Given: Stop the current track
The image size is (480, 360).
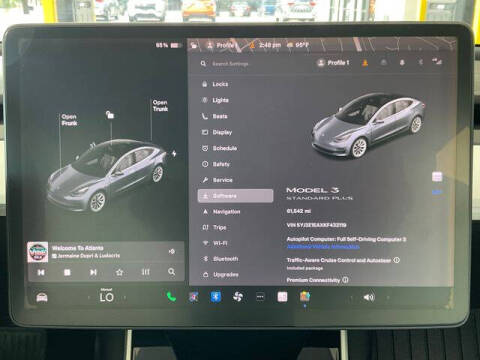Looking at the screenshot, I should click(67, 272).
